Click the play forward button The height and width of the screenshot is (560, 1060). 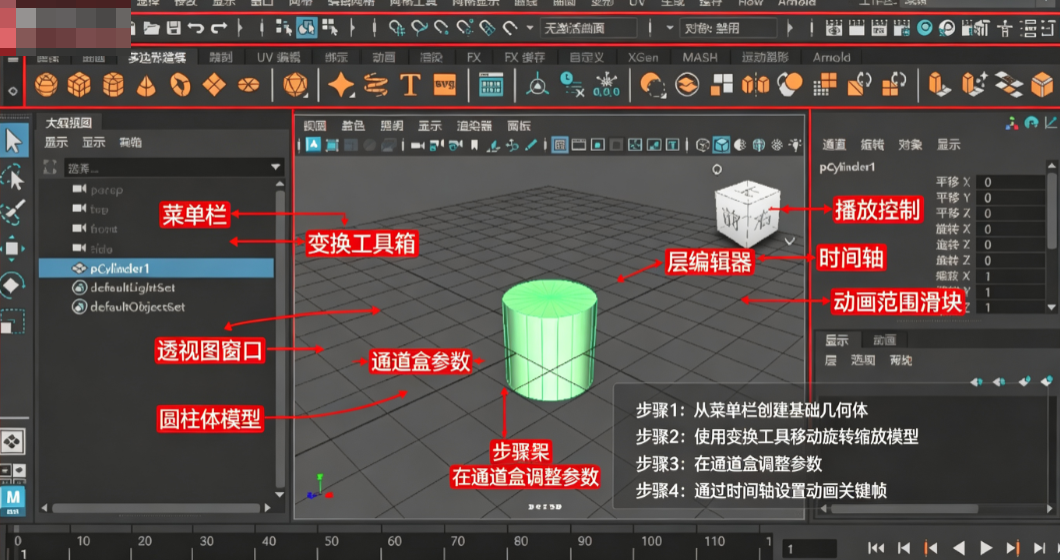pyautogui.click(x=986, y=547)
